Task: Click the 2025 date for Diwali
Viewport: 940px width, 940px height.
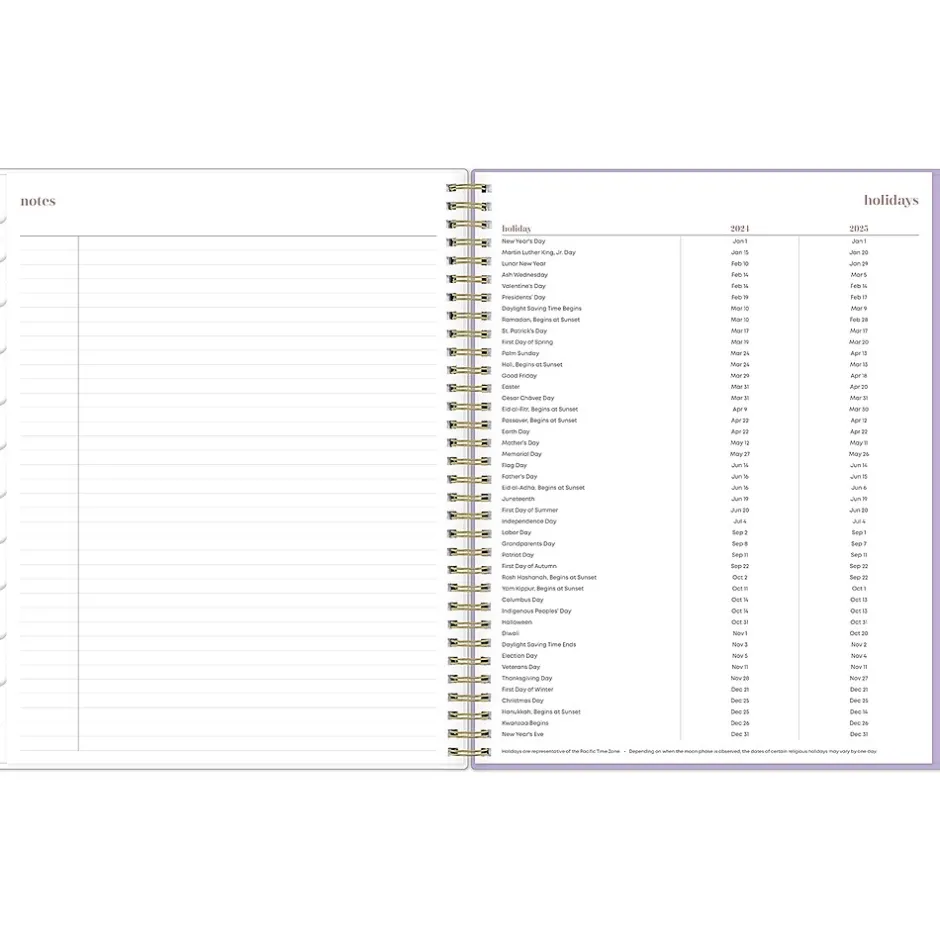Action: click(x=858, y=633)
